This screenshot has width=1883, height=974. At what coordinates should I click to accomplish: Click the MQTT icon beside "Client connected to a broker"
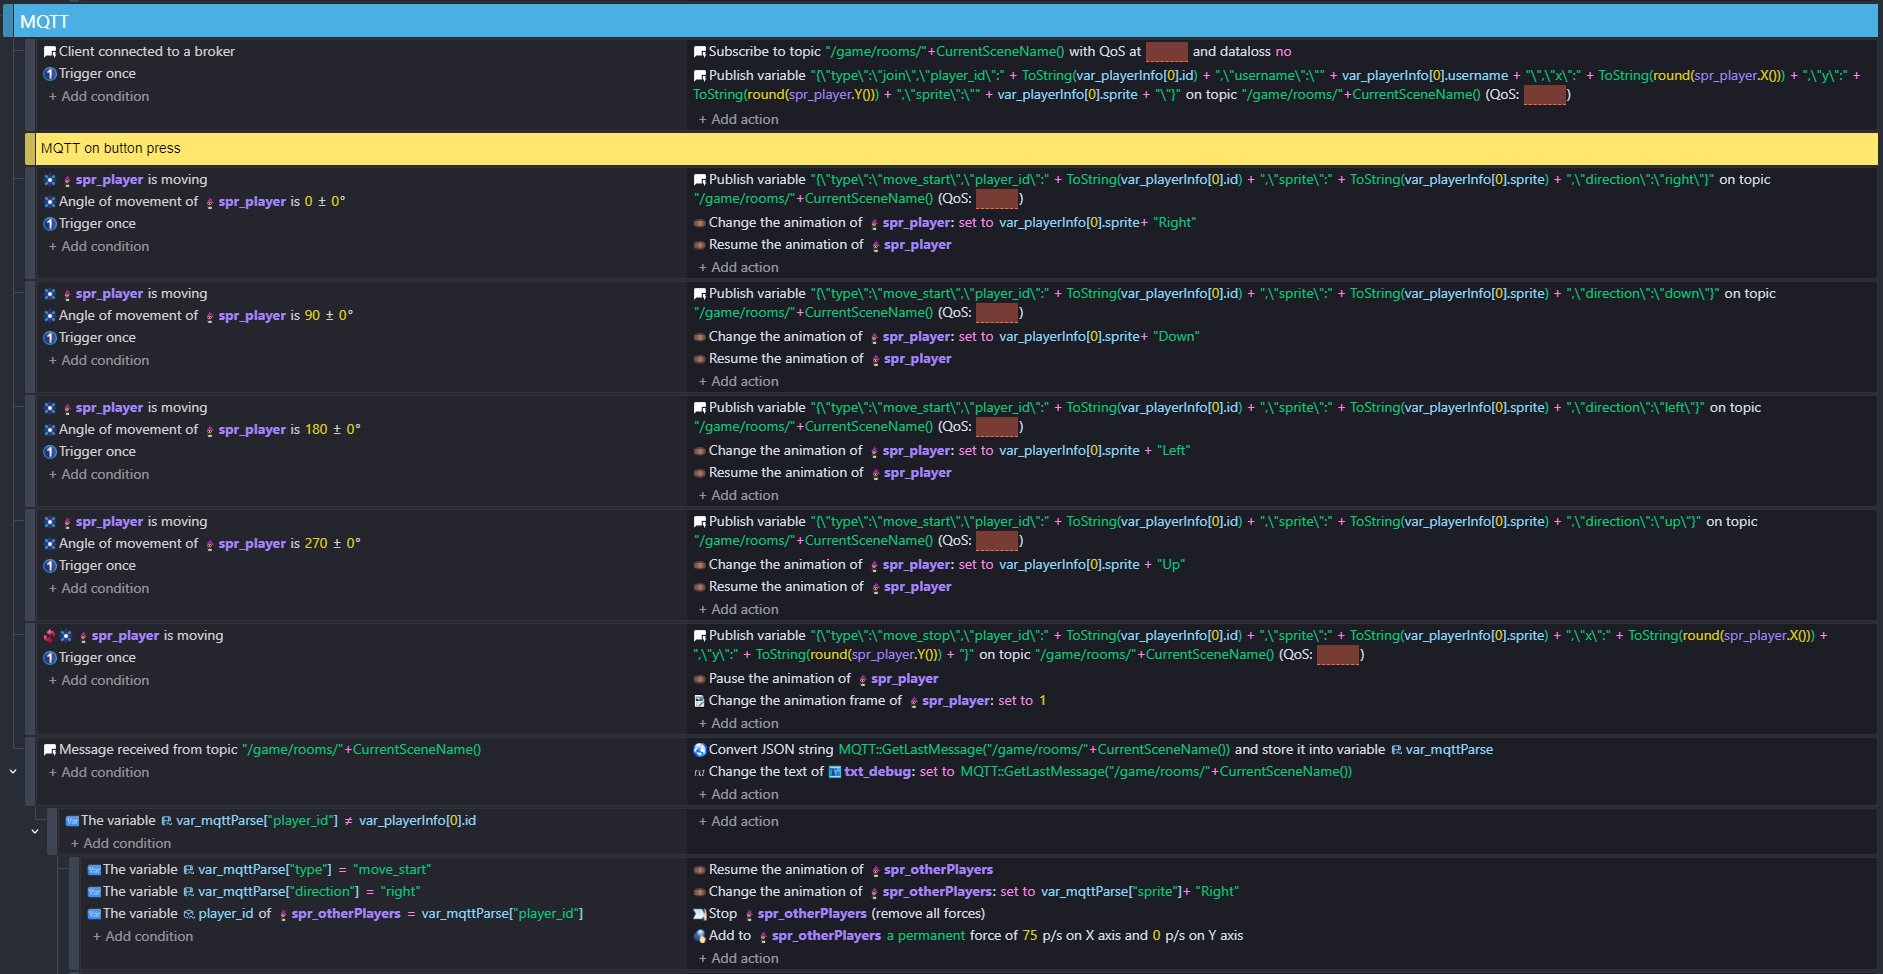pyautogui.click(x=50, y=52)
